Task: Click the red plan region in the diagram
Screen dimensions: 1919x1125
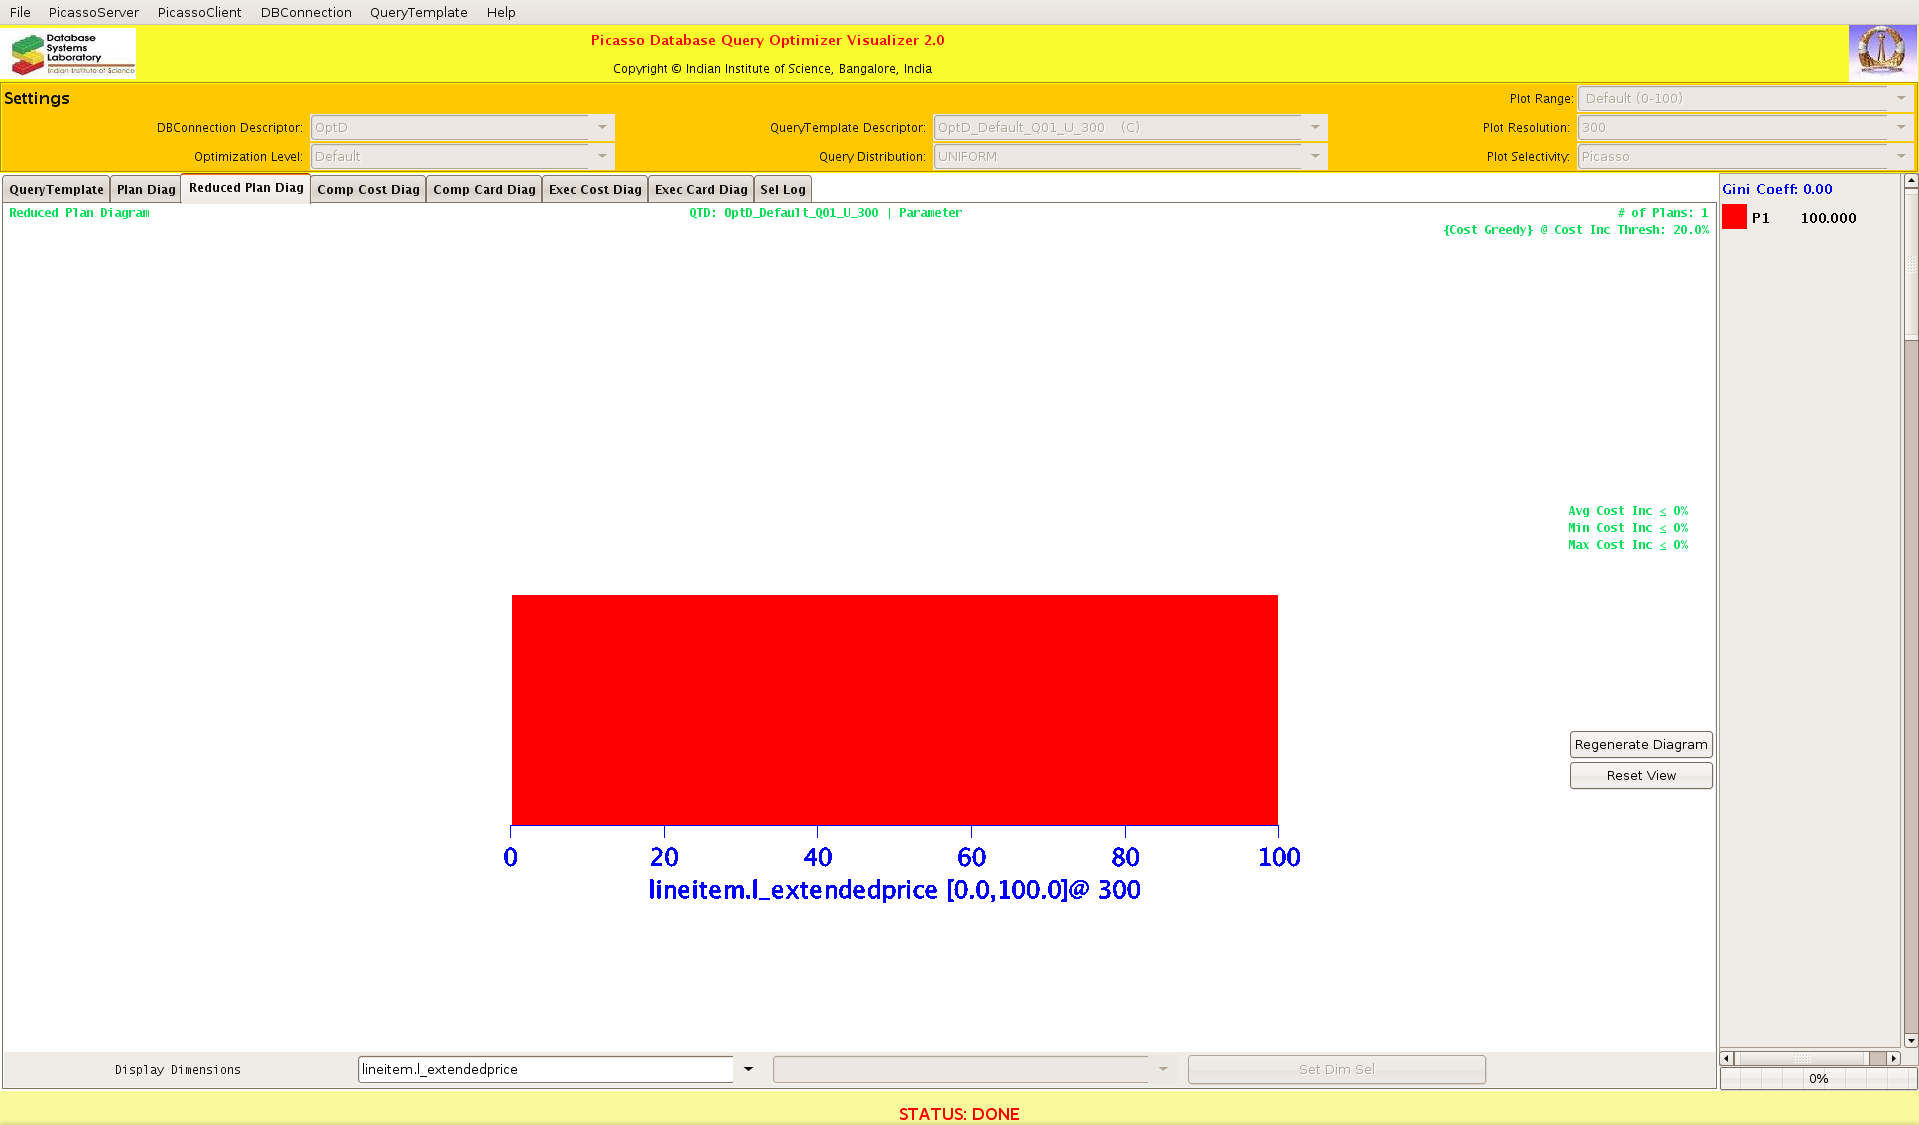Action: [894, 710]
